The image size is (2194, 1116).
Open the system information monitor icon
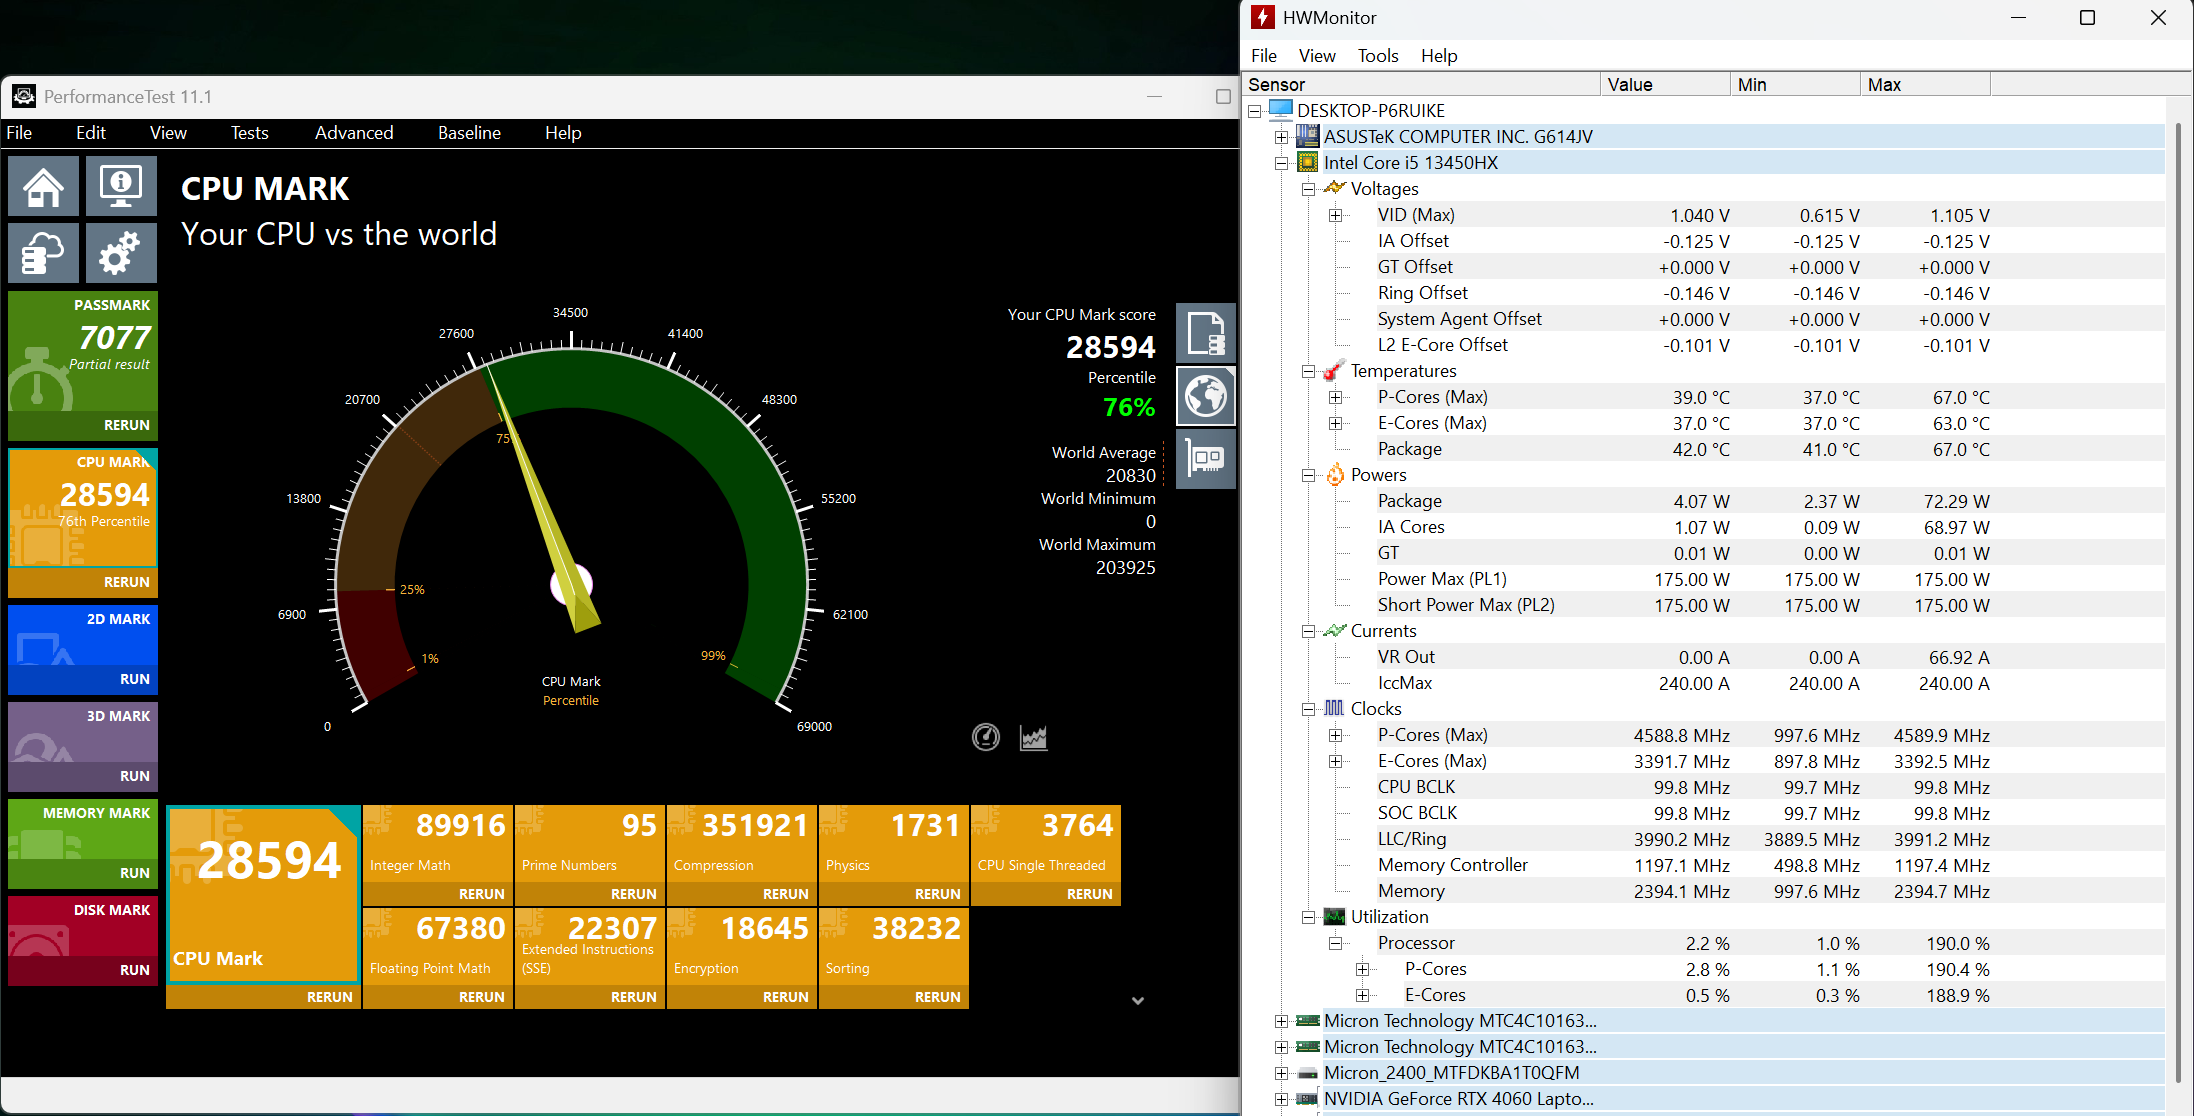(121, 186)
